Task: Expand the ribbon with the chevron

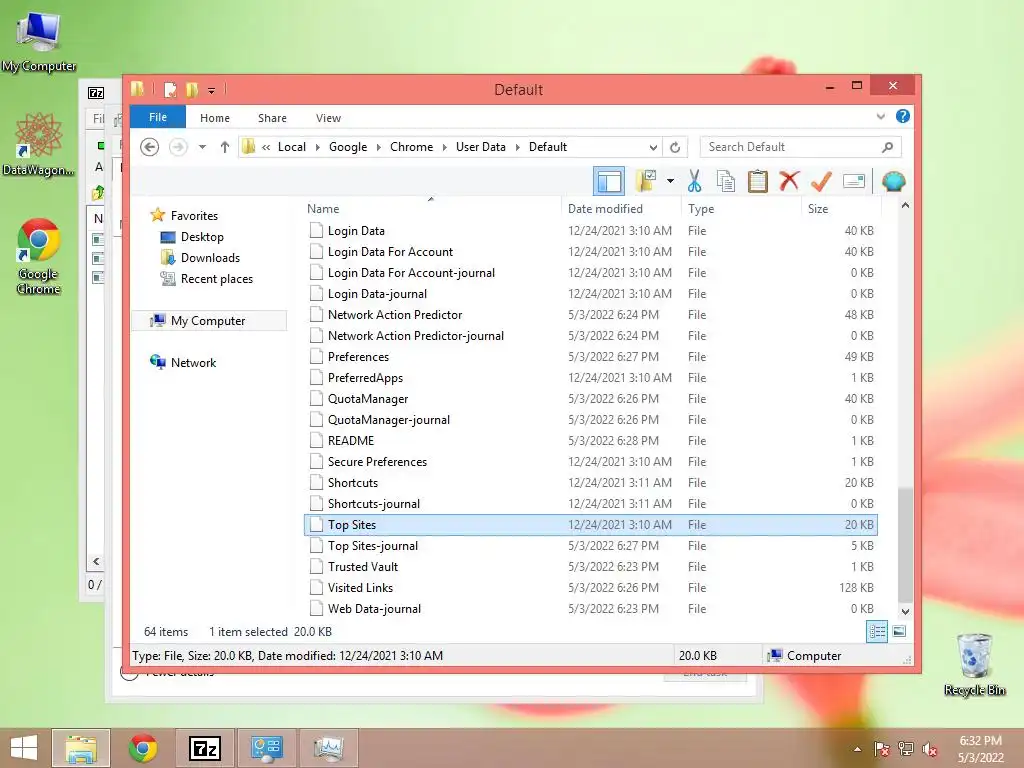Action: click(880, 117)
